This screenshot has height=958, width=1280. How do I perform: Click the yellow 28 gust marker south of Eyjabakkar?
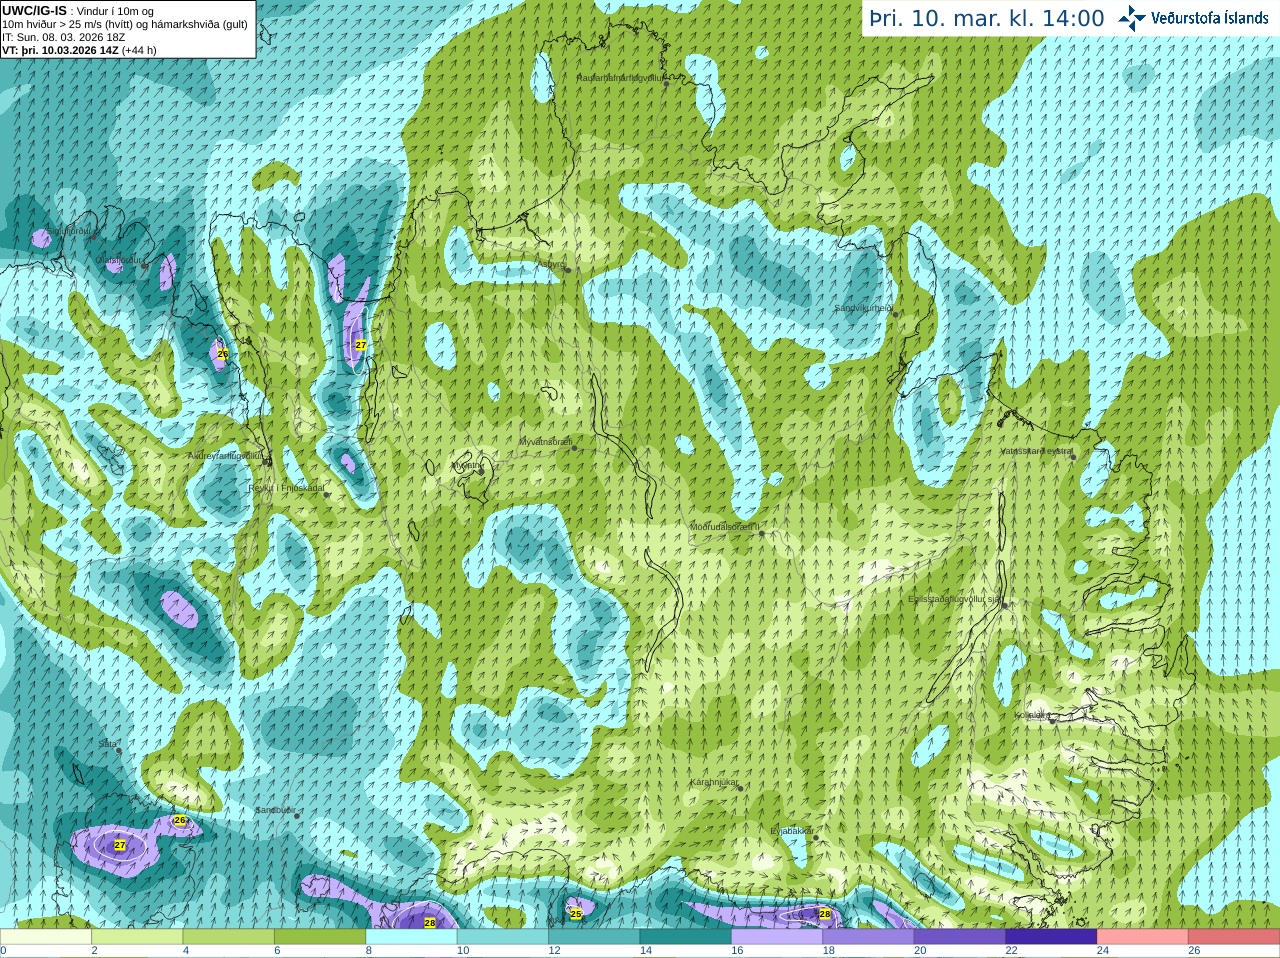(825, 914)
